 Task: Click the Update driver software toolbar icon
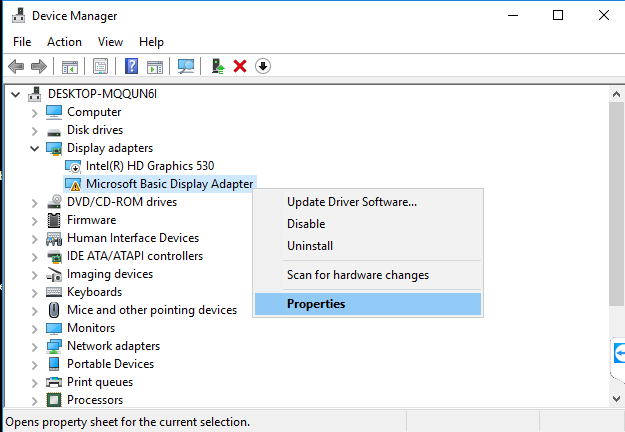[218, 66]
